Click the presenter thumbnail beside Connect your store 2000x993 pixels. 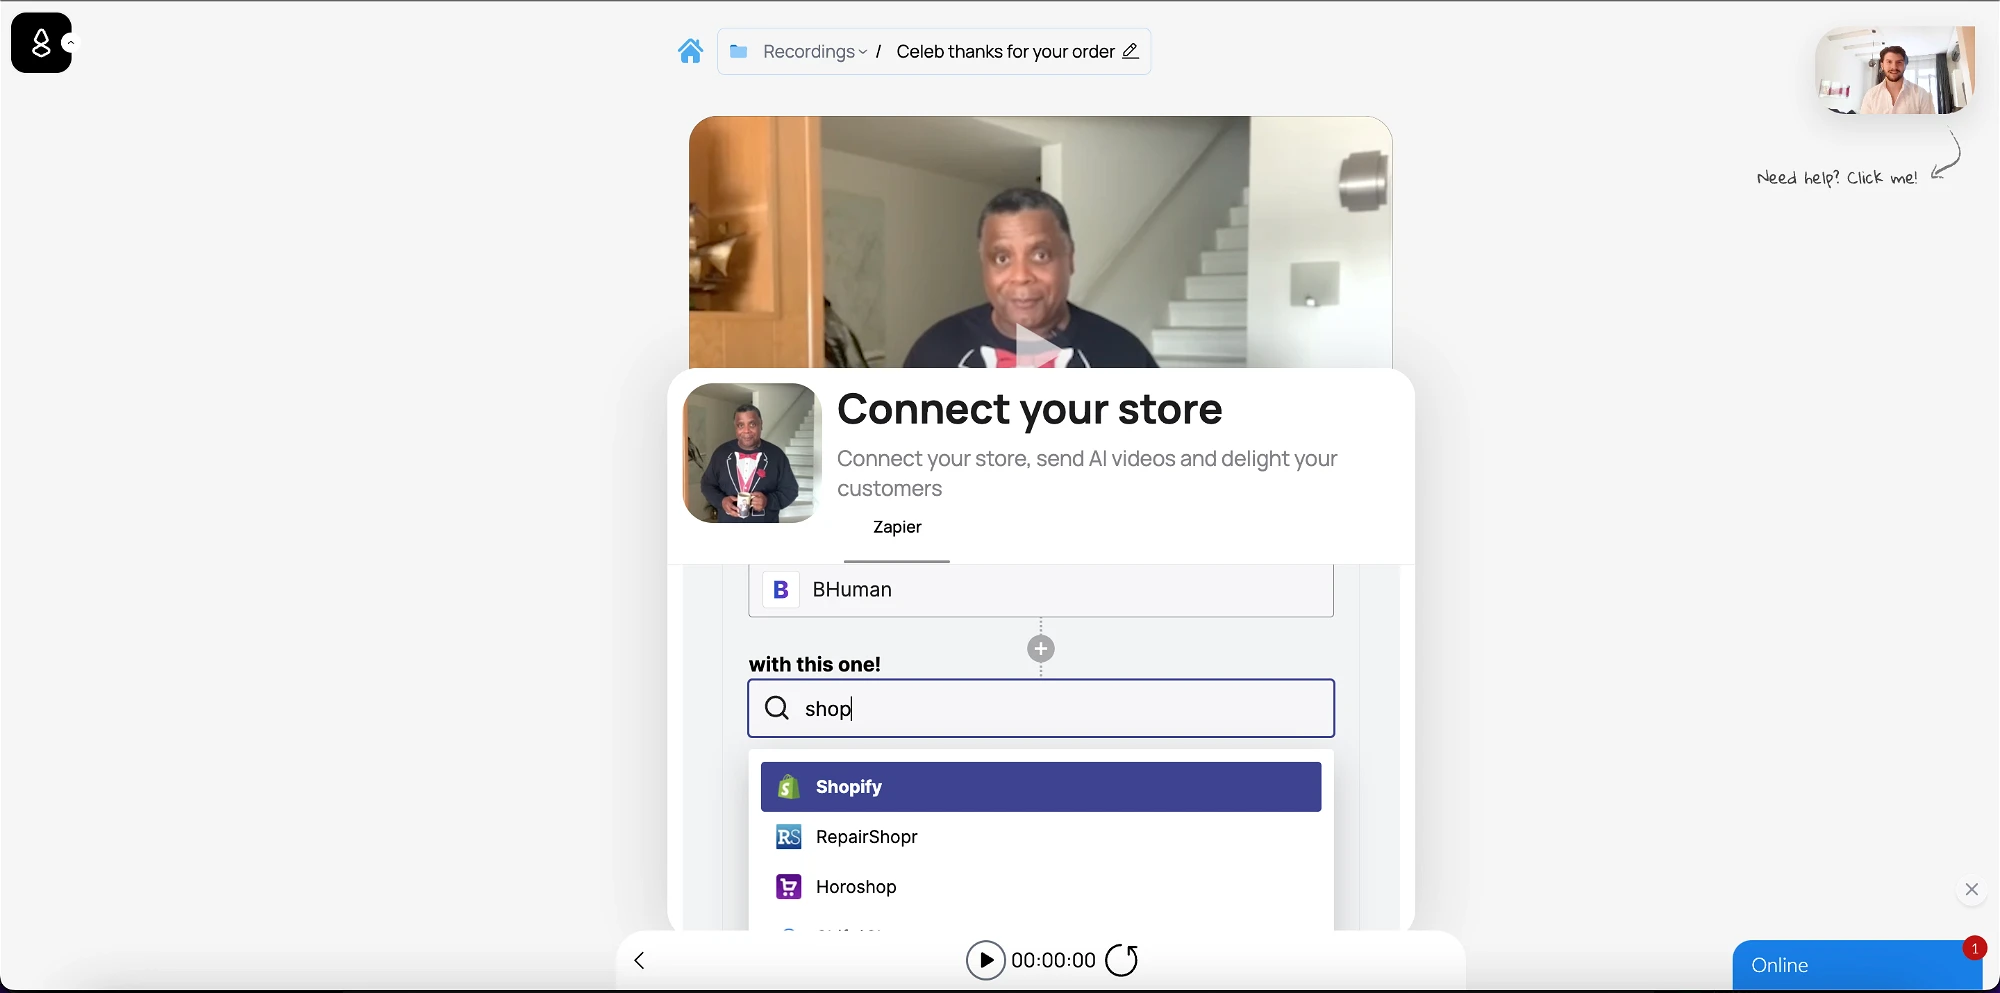[x=751, y=453]
